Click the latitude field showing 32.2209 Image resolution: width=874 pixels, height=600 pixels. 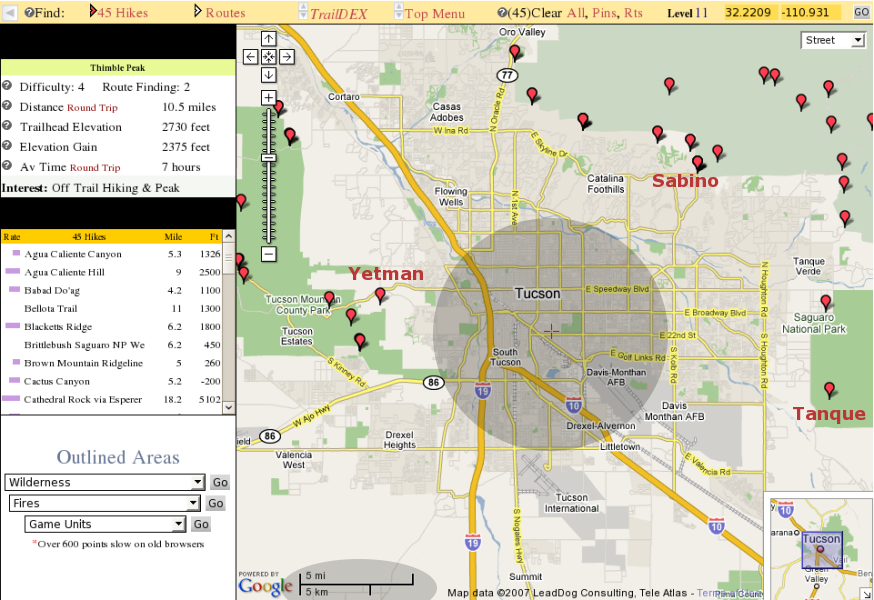748,12
